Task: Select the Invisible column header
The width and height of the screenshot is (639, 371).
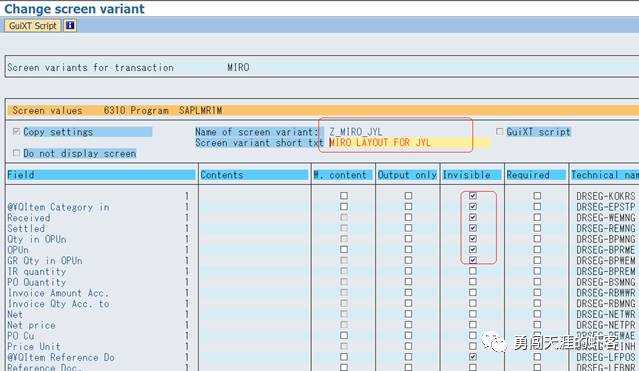Action: 472,175
